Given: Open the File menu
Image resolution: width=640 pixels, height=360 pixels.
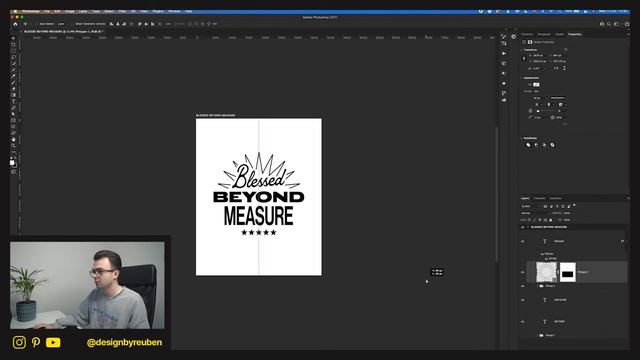Looking at the screenshot, I should pyautogui.click(x=47, y=11).
